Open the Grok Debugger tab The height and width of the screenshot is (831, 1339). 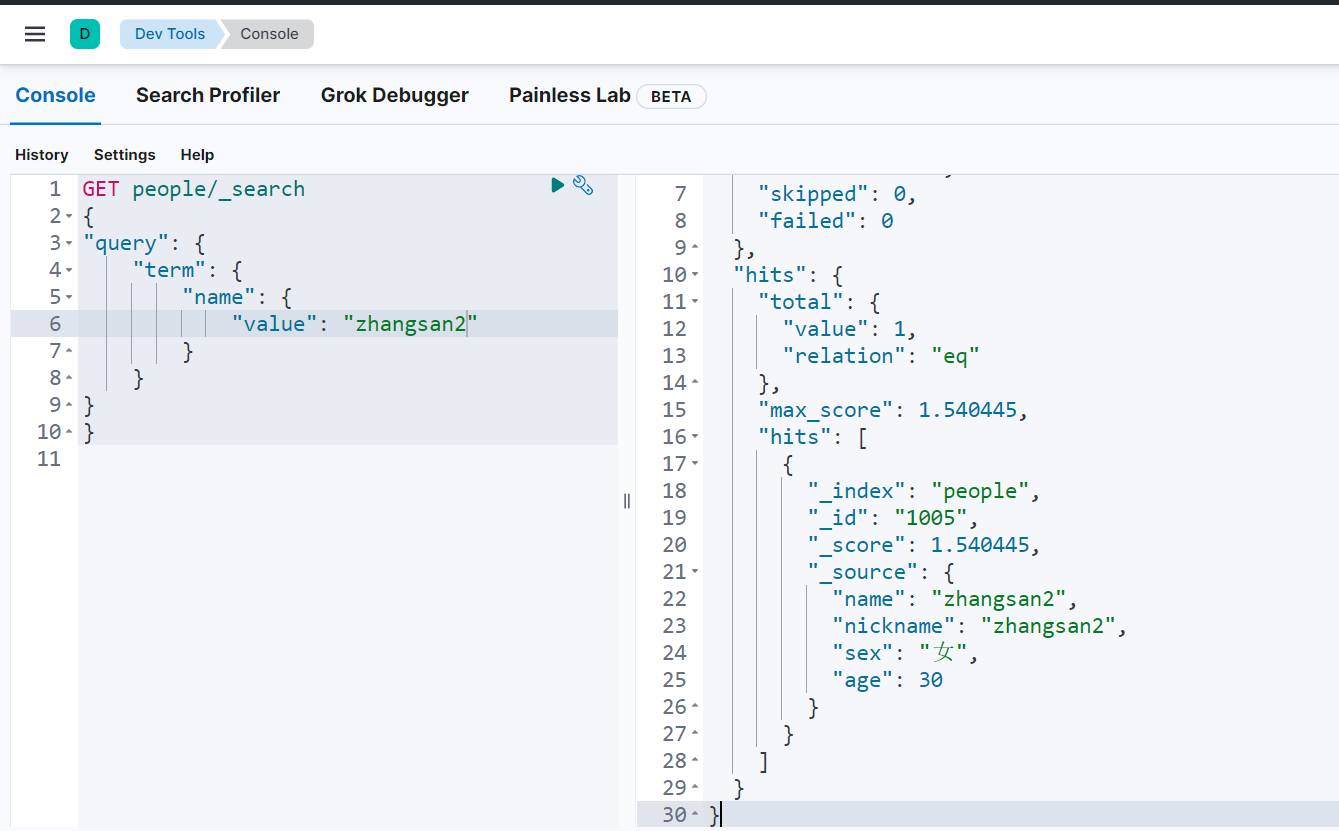coord(394,96)
